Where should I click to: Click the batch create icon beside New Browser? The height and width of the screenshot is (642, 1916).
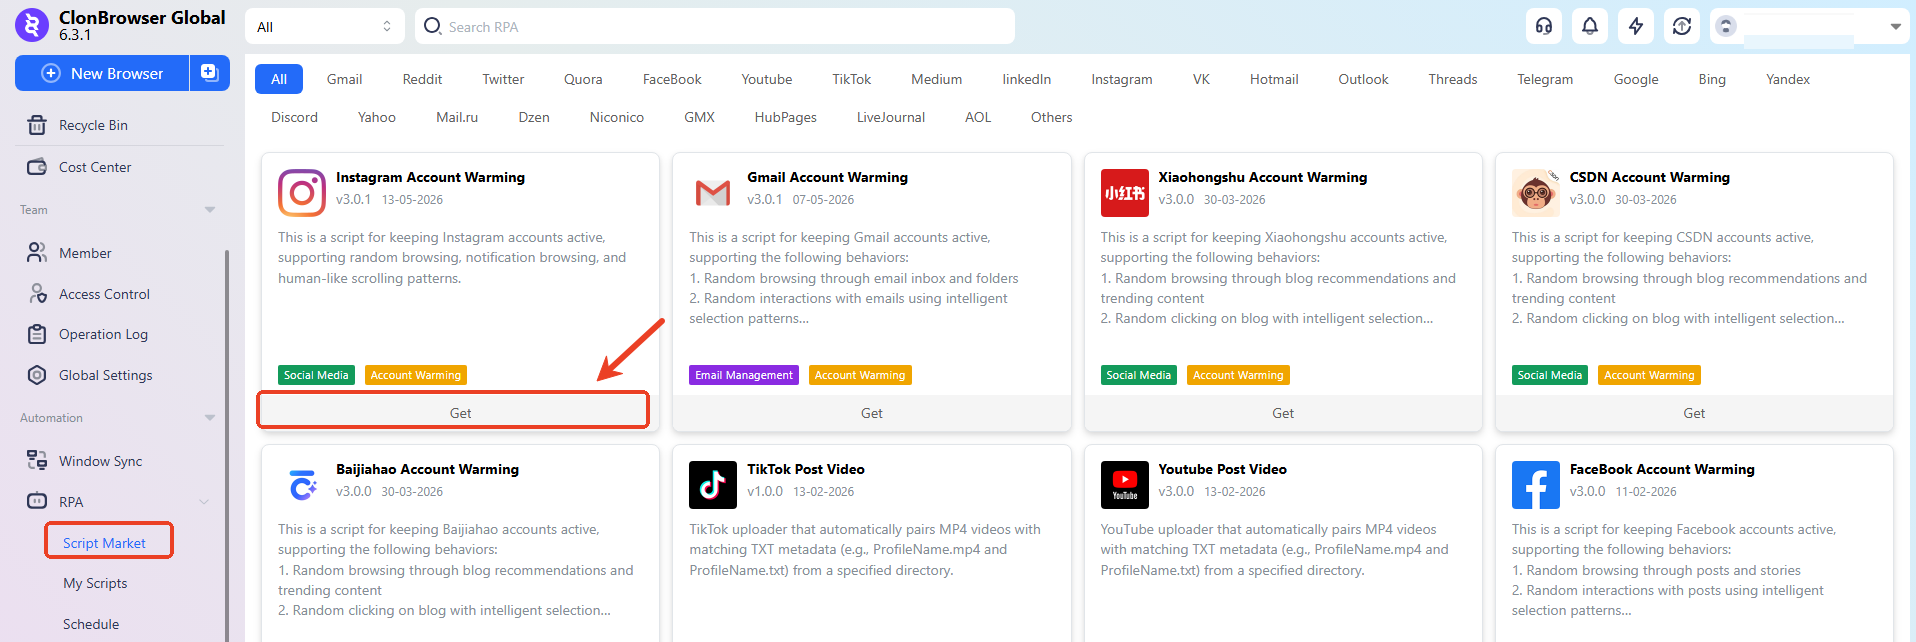point(209,73)
